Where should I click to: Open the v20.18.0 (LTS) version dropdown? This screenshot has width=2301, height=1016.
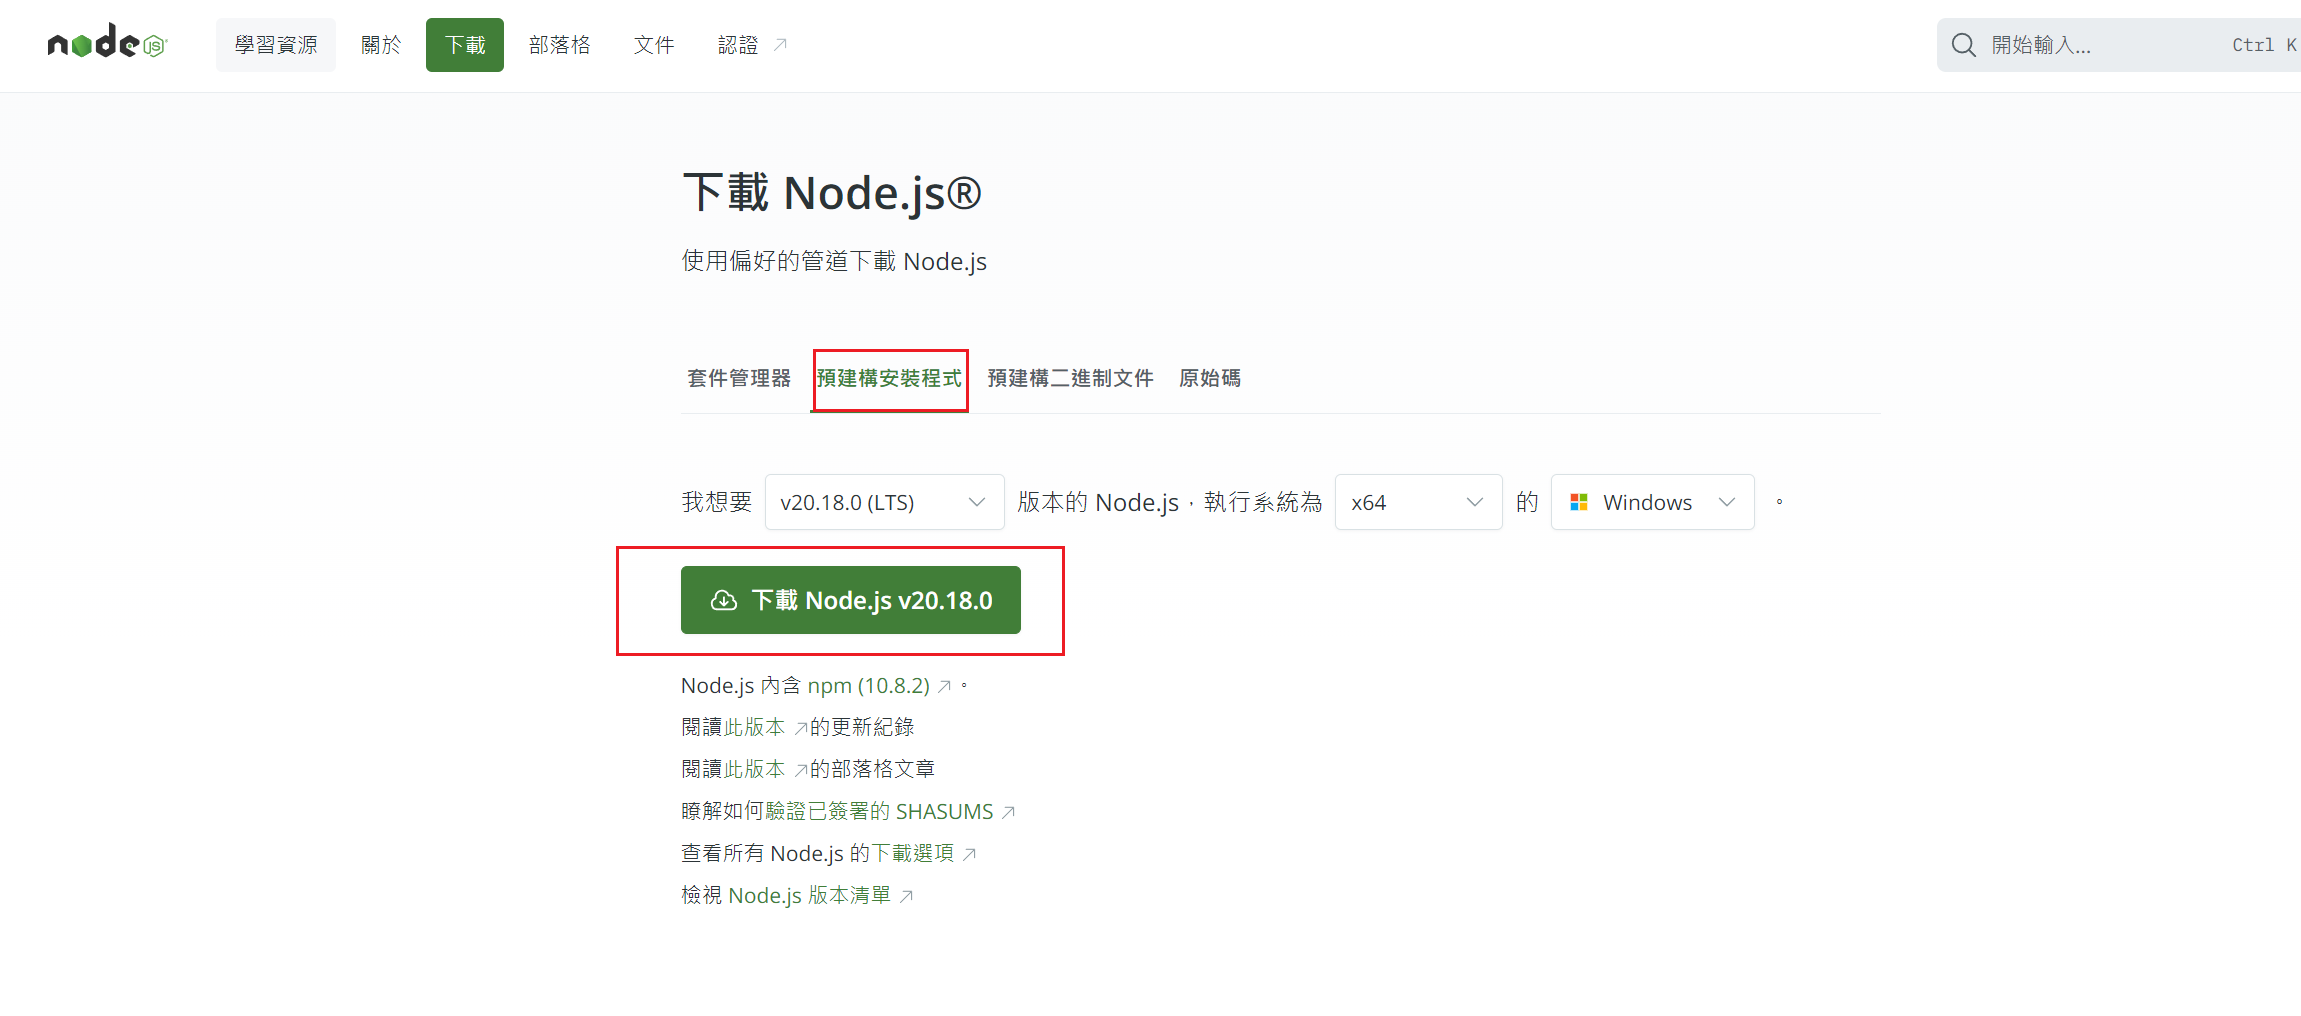click(x=884, y=502)
